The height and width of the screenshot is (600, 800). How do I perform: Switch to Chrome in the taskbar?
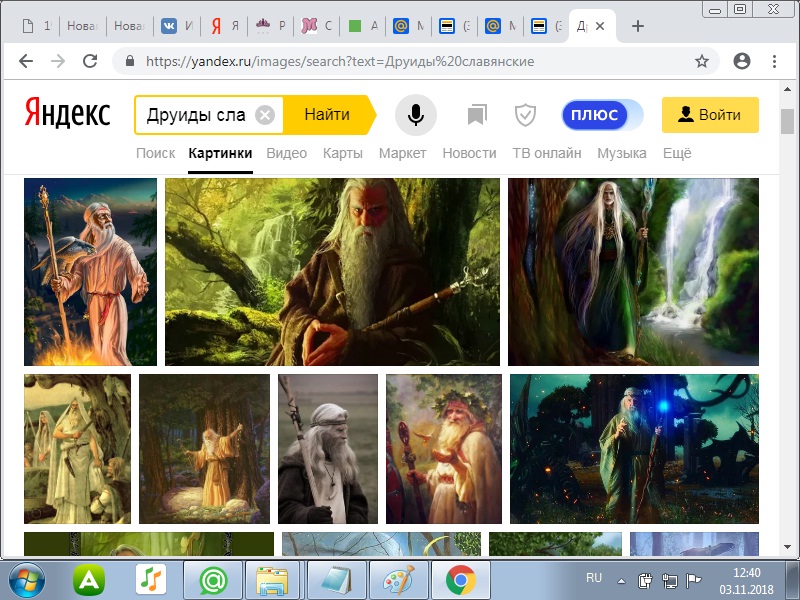pos(461,580)
